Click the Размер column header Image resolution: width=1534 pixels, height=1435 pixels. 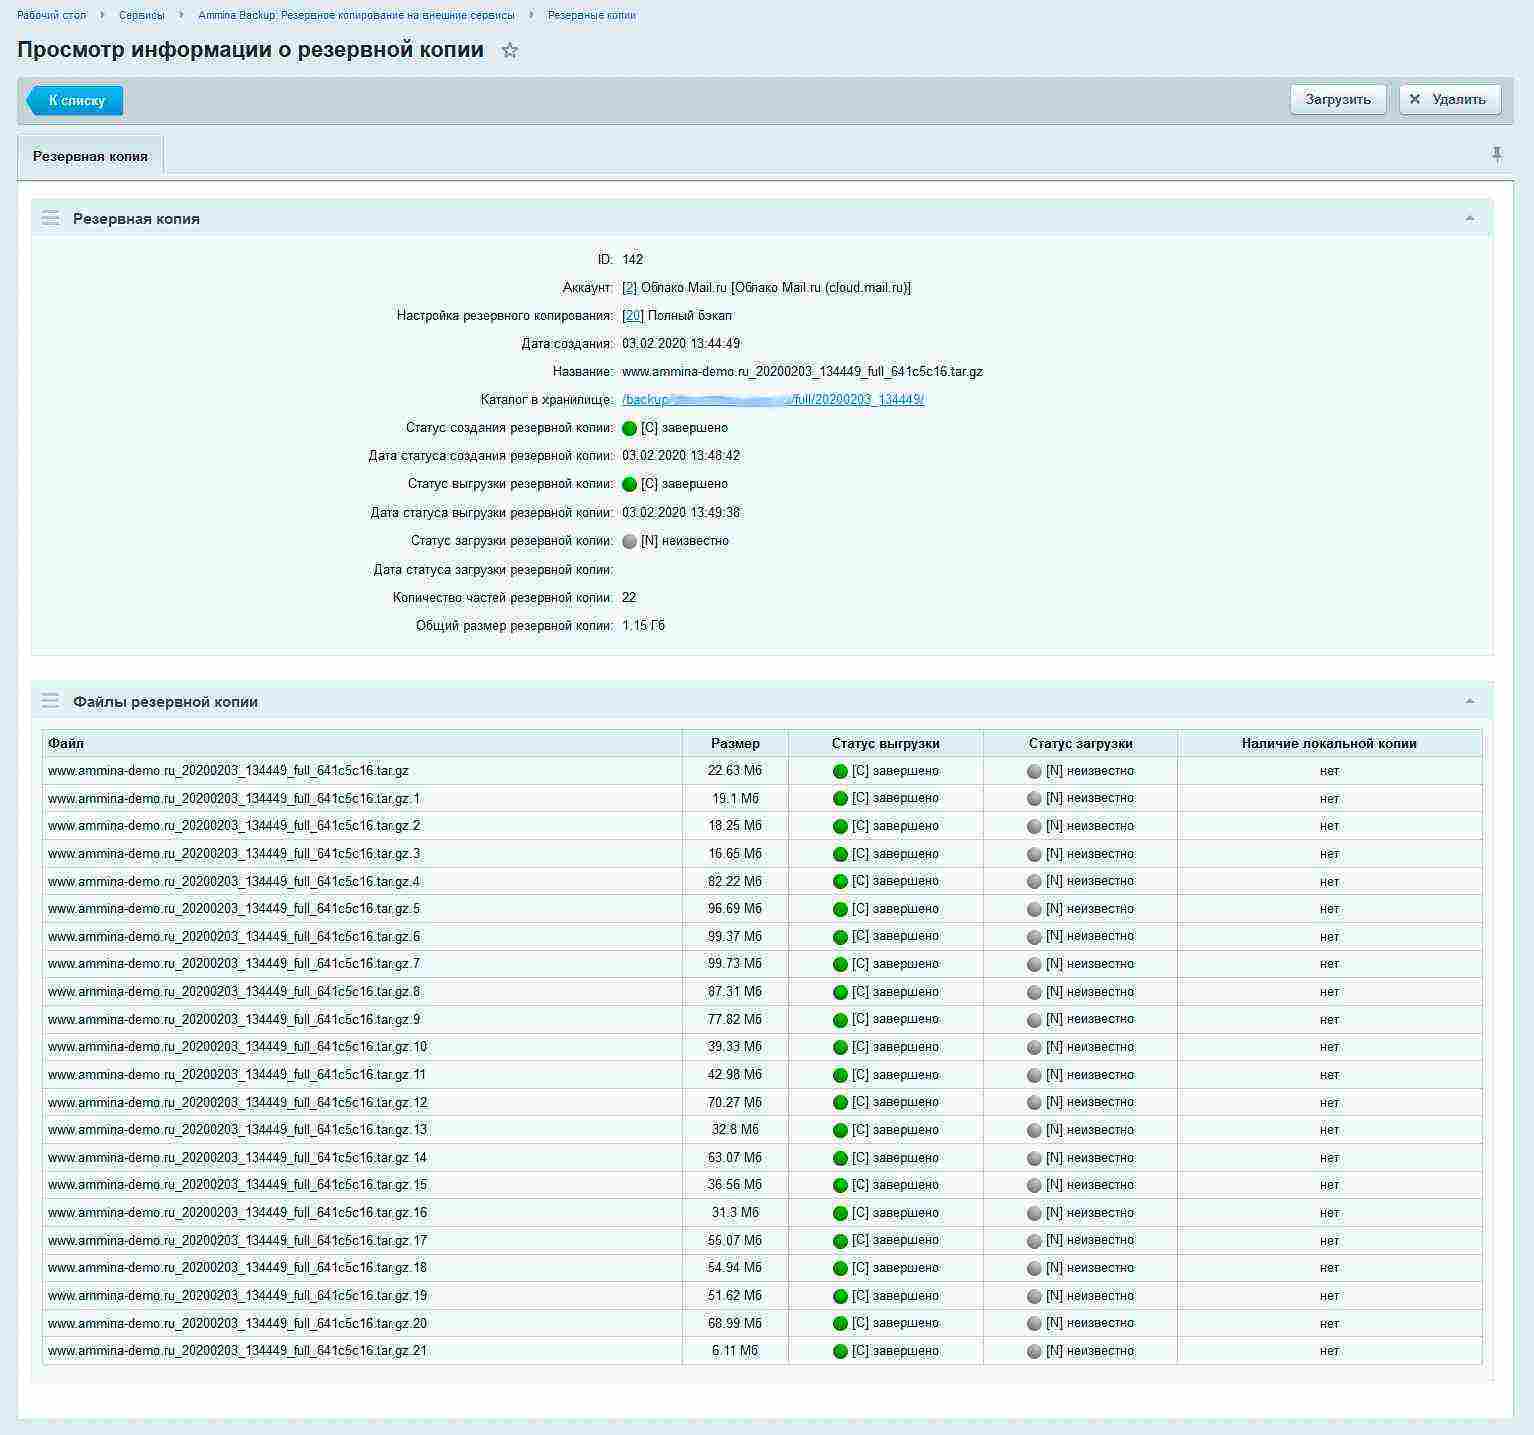736,743
